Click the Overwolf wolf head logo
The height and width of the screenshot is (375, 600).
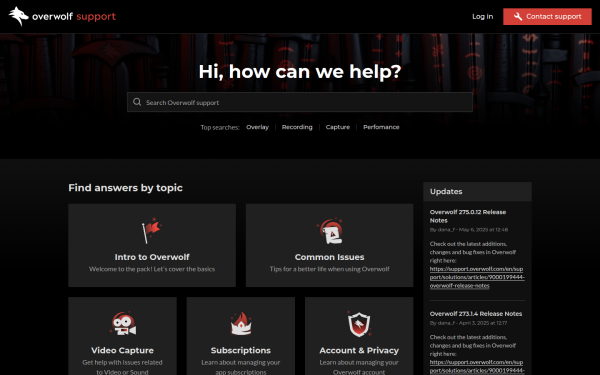click(18, 16)
